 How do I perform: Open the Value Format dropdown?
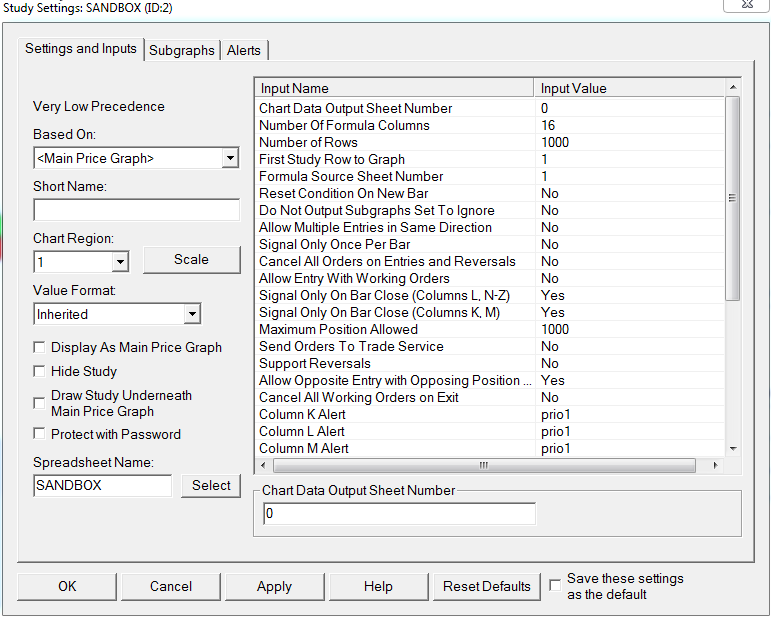192,314
